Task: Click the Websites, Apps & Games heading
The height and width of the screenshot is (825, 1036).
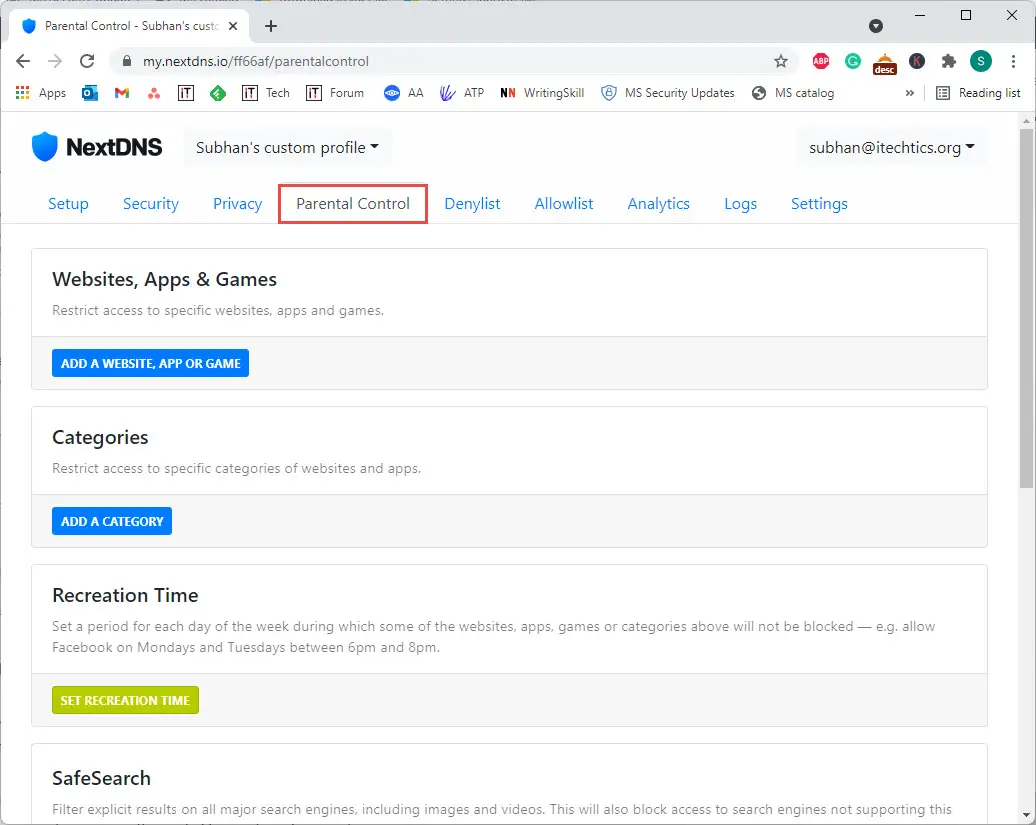Action: [165, 279]
